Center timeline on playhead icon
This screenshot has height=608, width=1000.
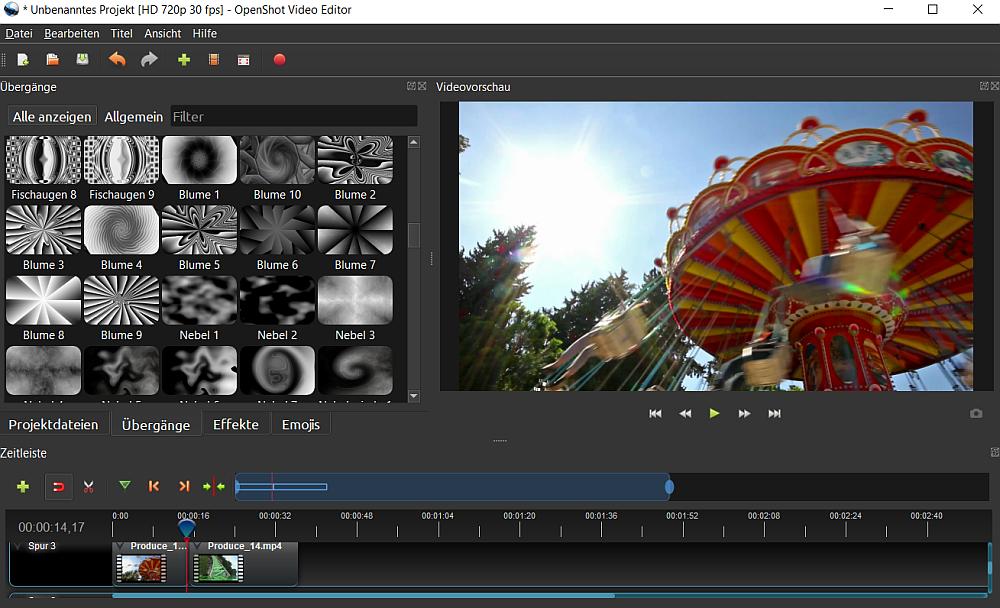click(x=214, y=487)
